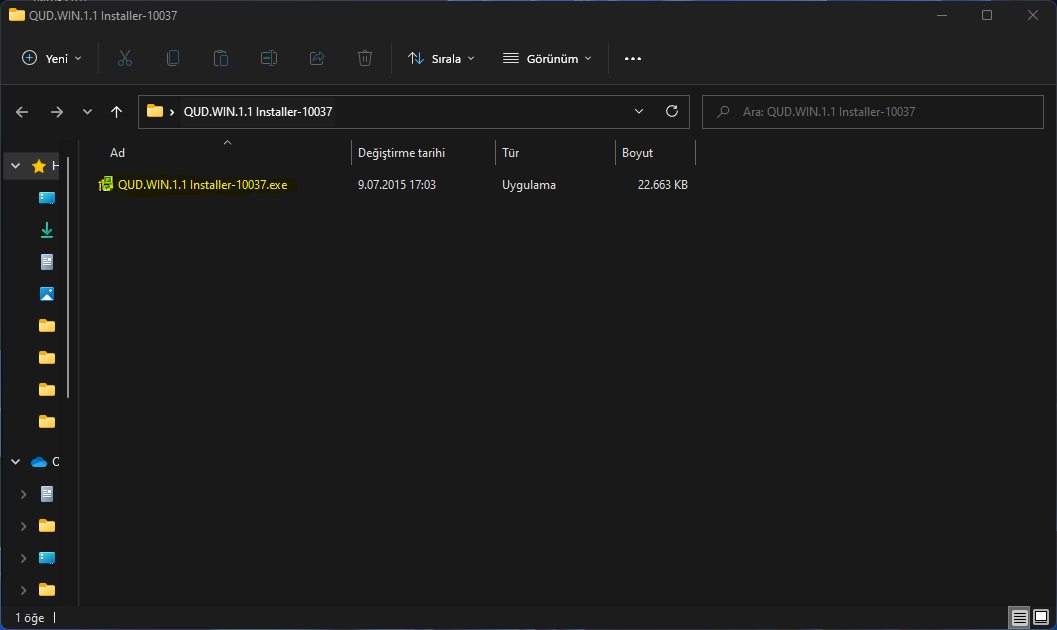Select QUD.WIN.1.1 Installer-10037.exe file

pyautogui.click(x=202, y=185)
